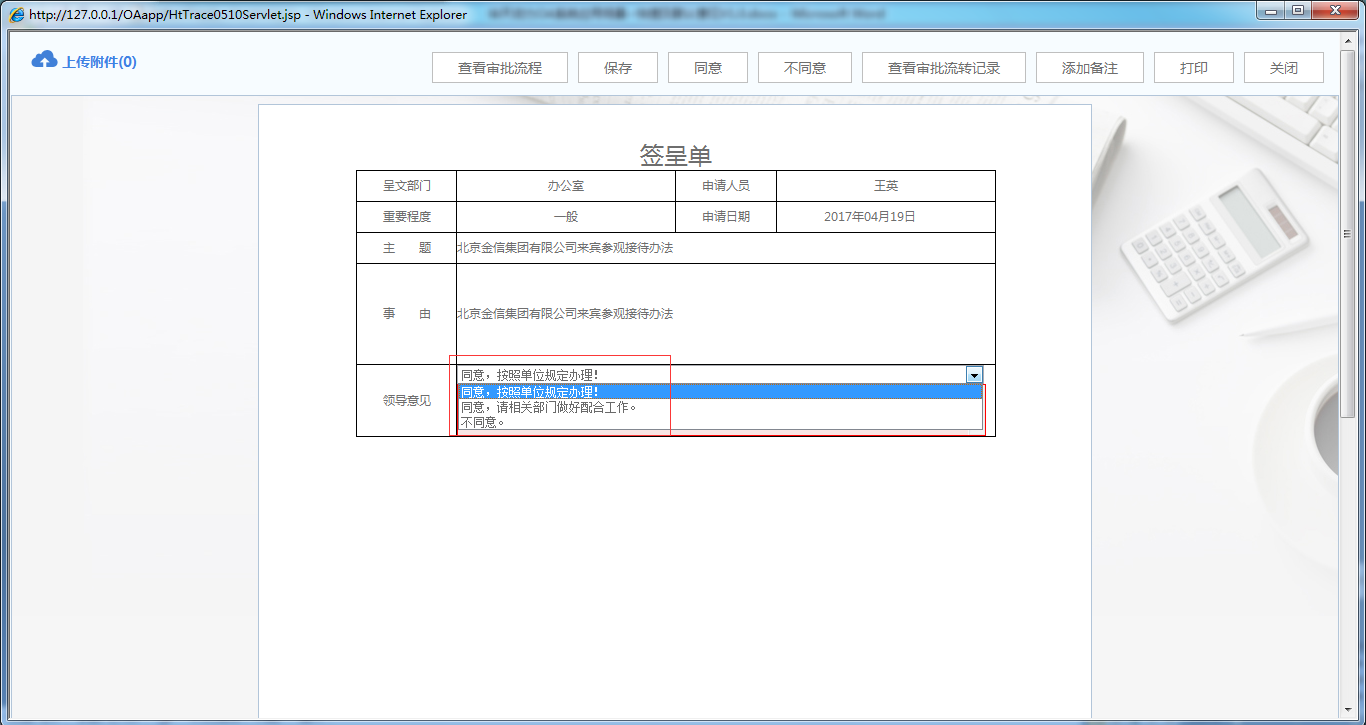This screenshot has width=1366, height=725.
Task: Open the 领导意见 opinion dropdown arrow
Action: pyautogui.click(x=973, y=374)
